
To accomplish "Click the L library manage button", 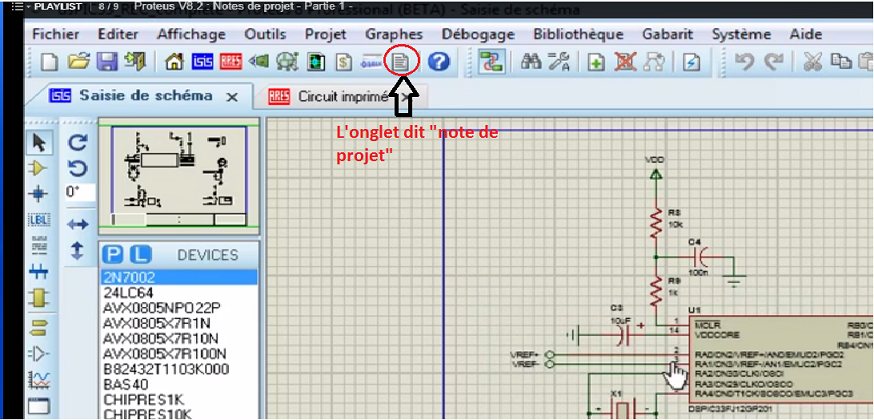I will point(142,256).
